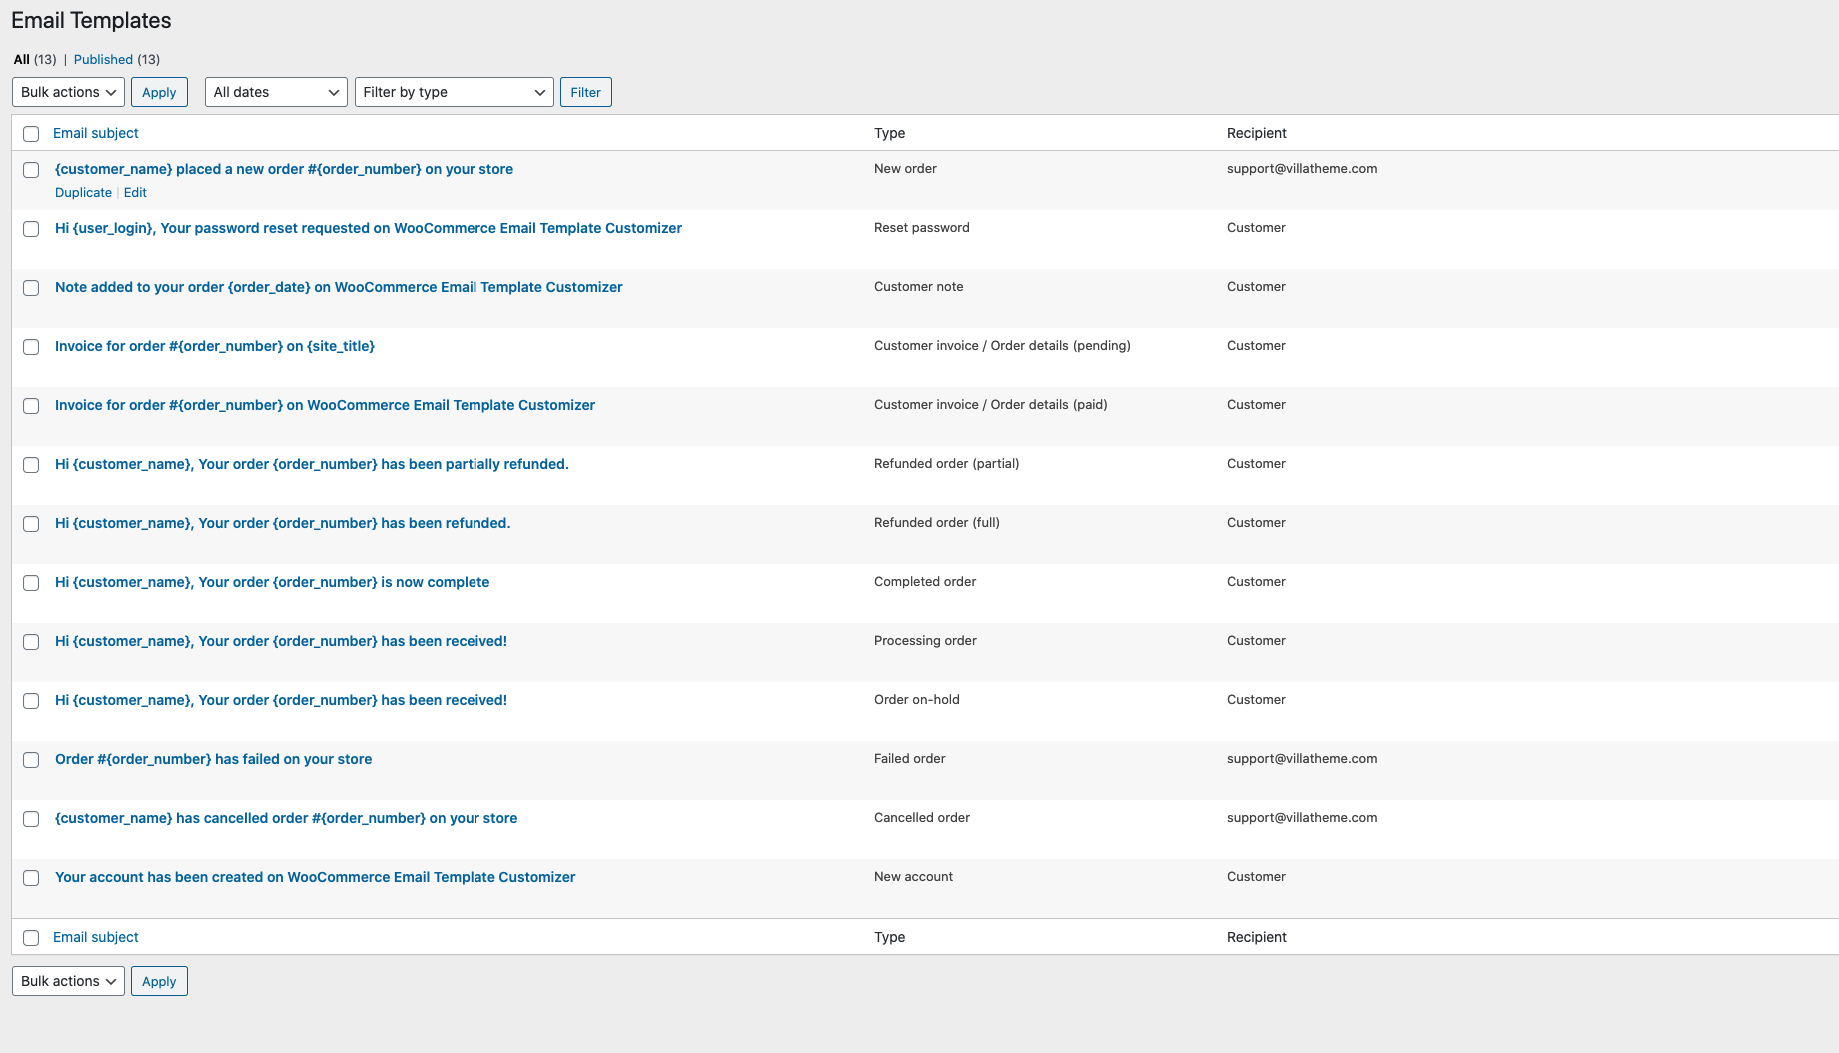This screenshot has width=1839, height=1053.
Task: Show the All templates view
Action: click(21, 59)
